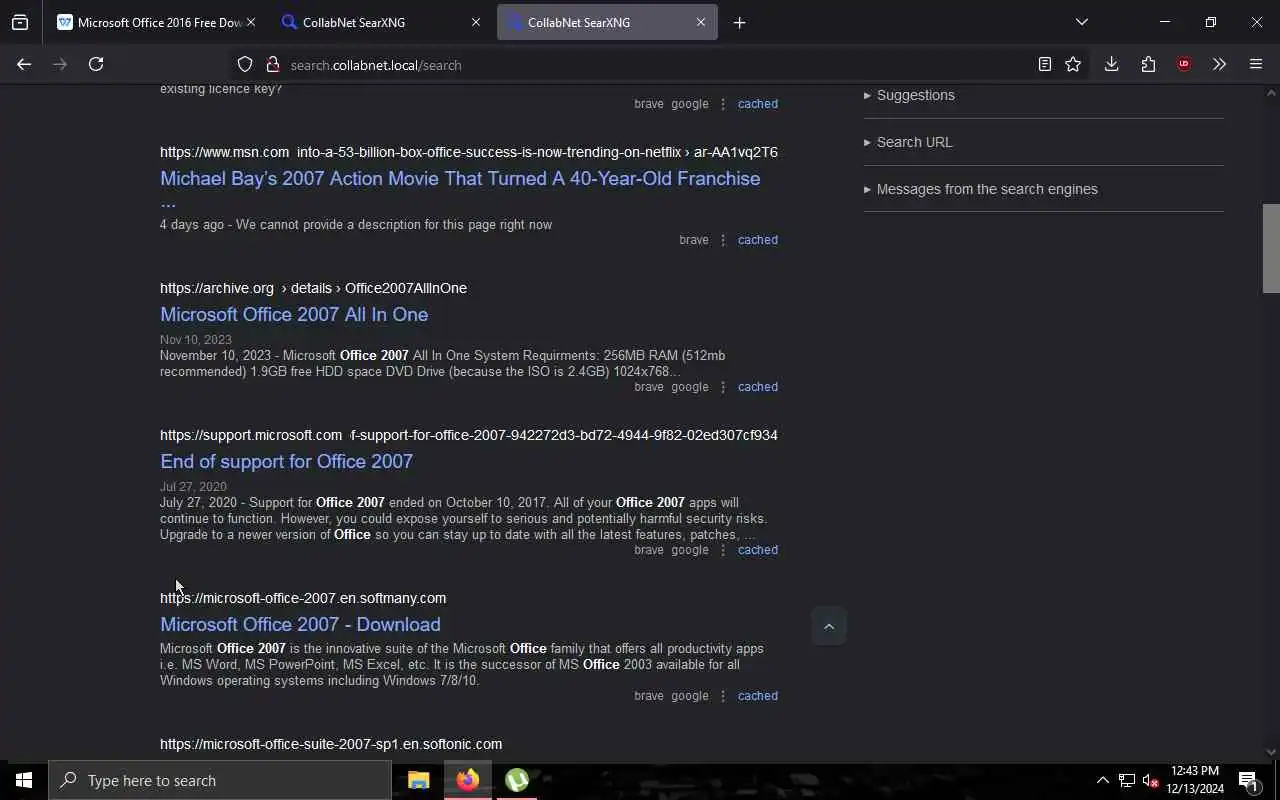1280x800 pixels.
Task: Select the Firefox taskbar icon
Action: [x=467, y=780]
